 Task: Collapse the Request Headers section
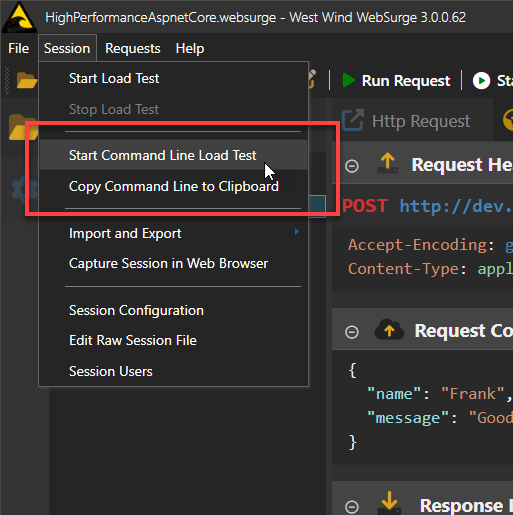click(352, 166)
